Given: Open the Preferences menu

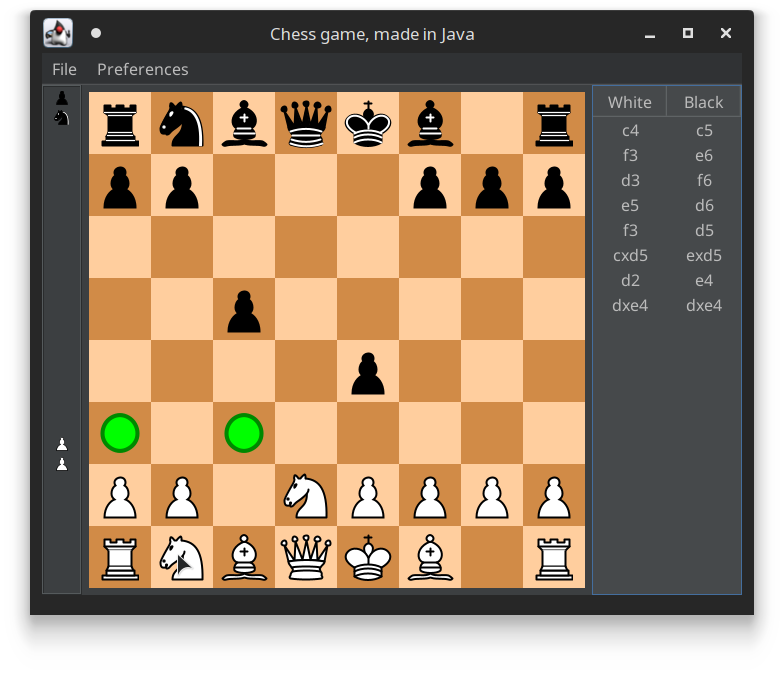Looking at the screenshot, I should tap(142, 69).
